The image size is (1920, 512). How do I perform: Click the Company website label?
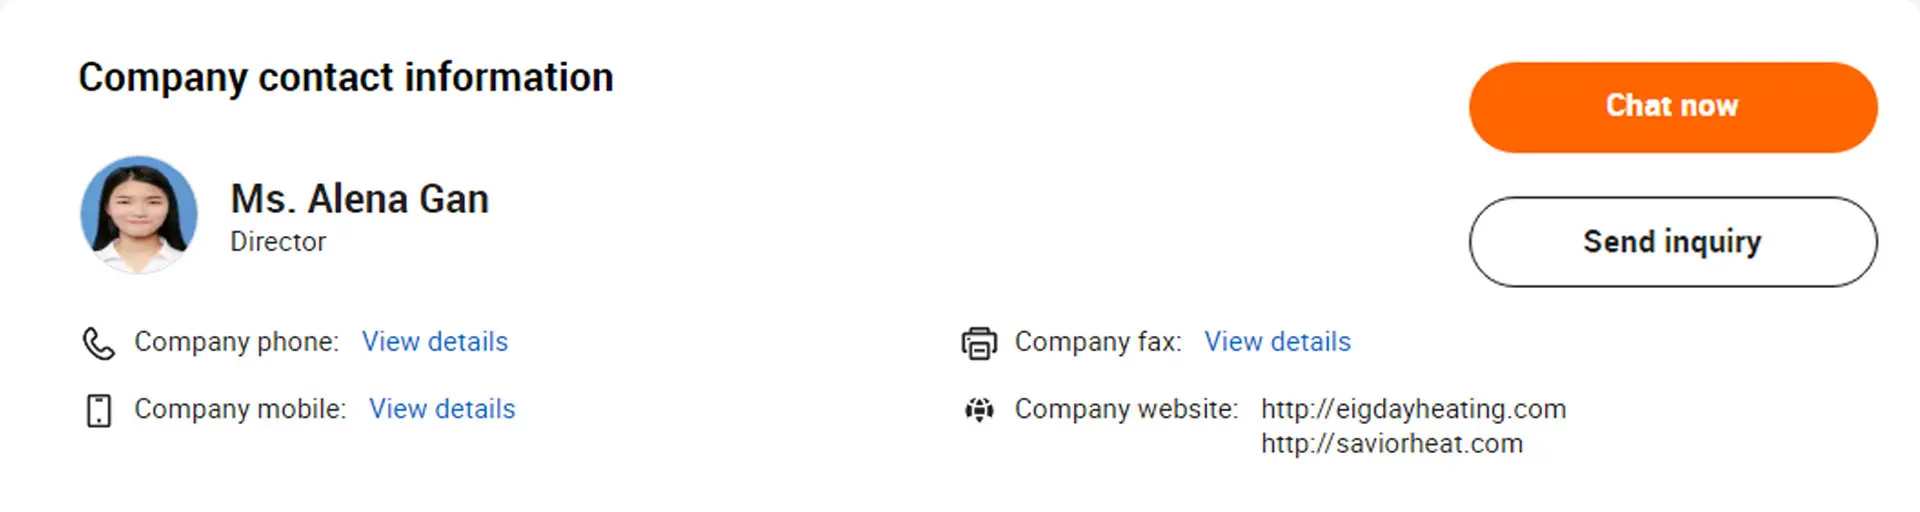click(1126, 409)
